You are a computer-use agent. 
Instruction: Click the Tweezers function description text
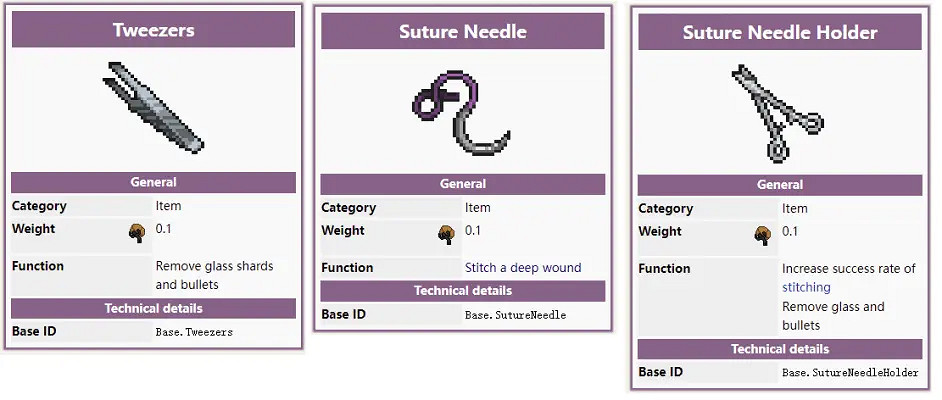click(x=214, y=275)
